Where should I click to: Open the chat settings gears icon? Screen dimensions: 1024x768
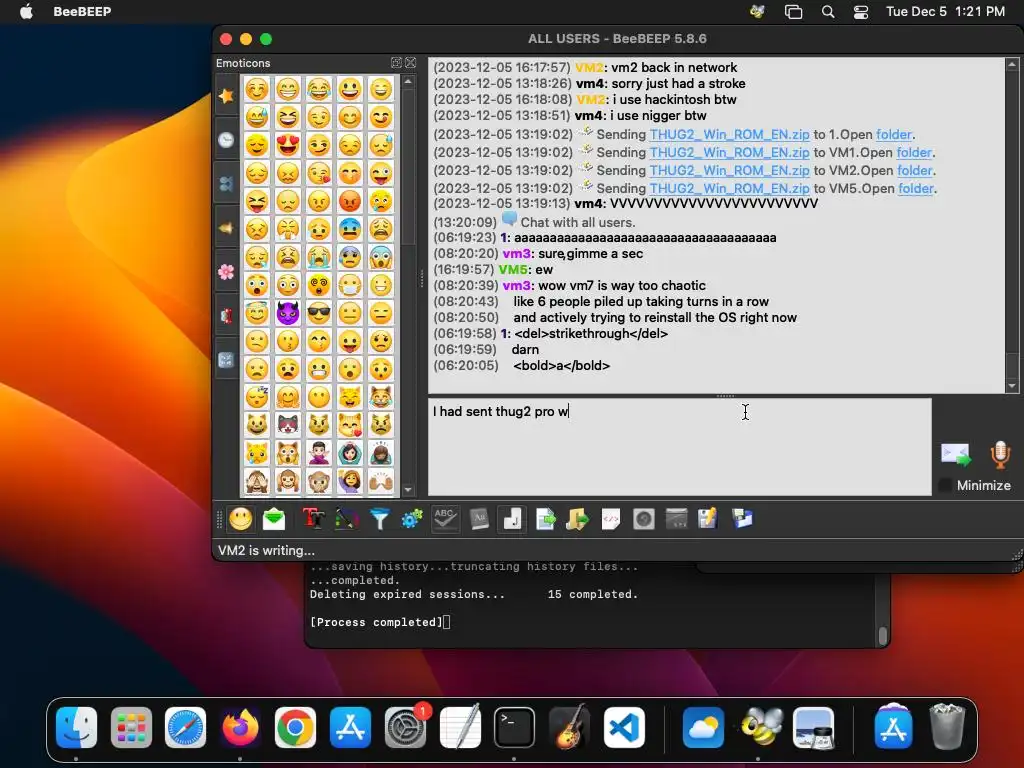pos(412,520)
